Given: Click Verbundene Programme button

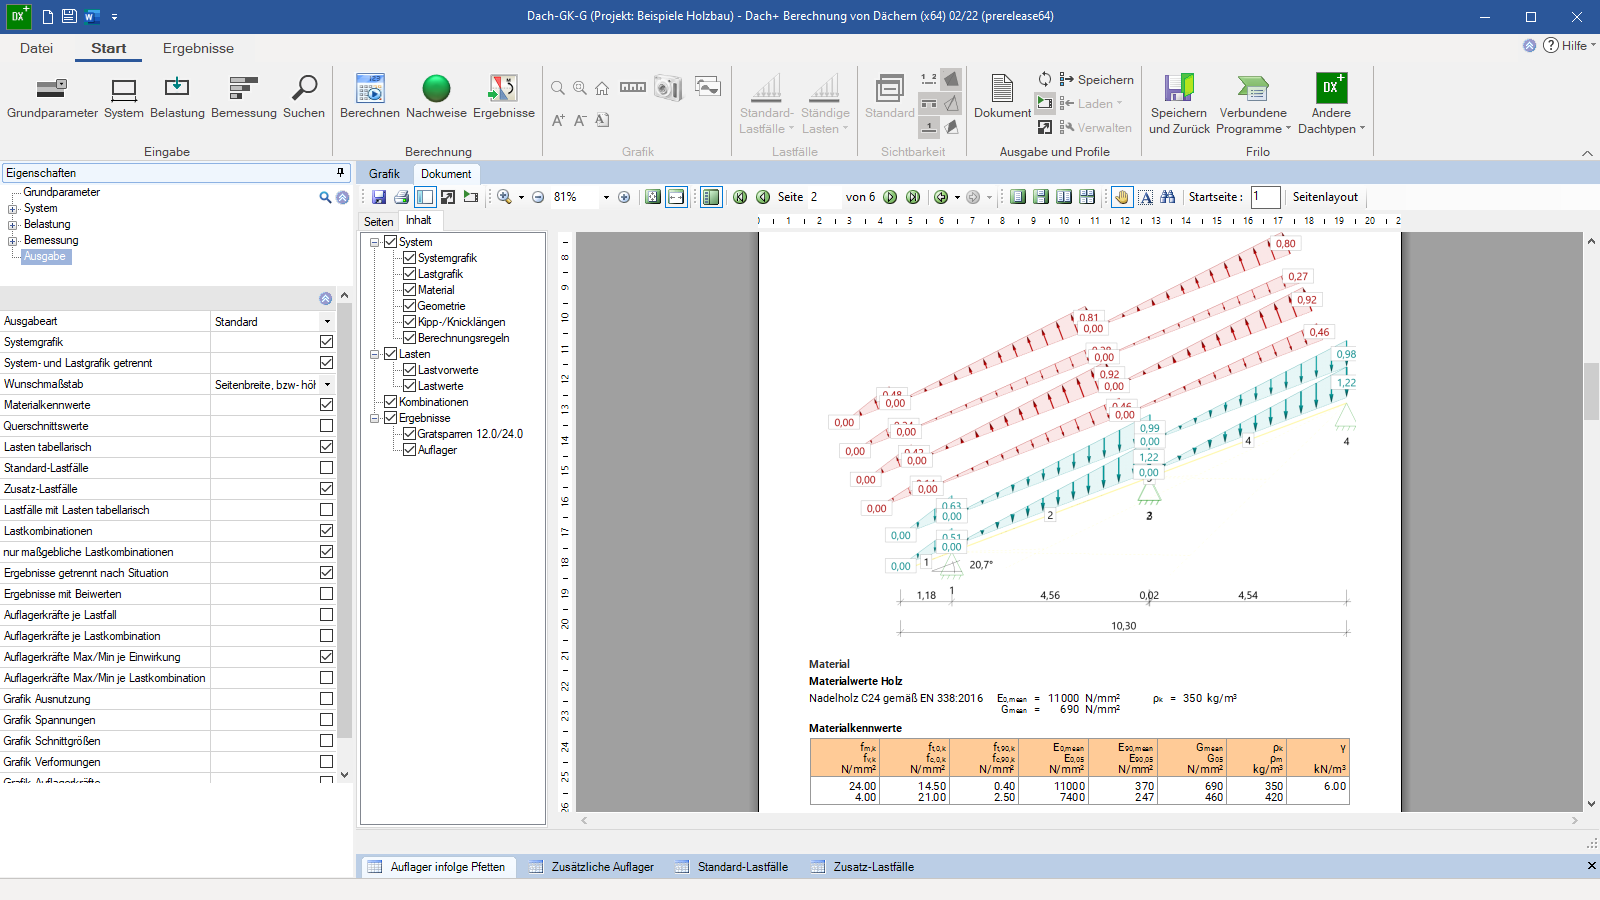Looking at the screenshot, I should pyautogui.click(x=1253, y=104).
